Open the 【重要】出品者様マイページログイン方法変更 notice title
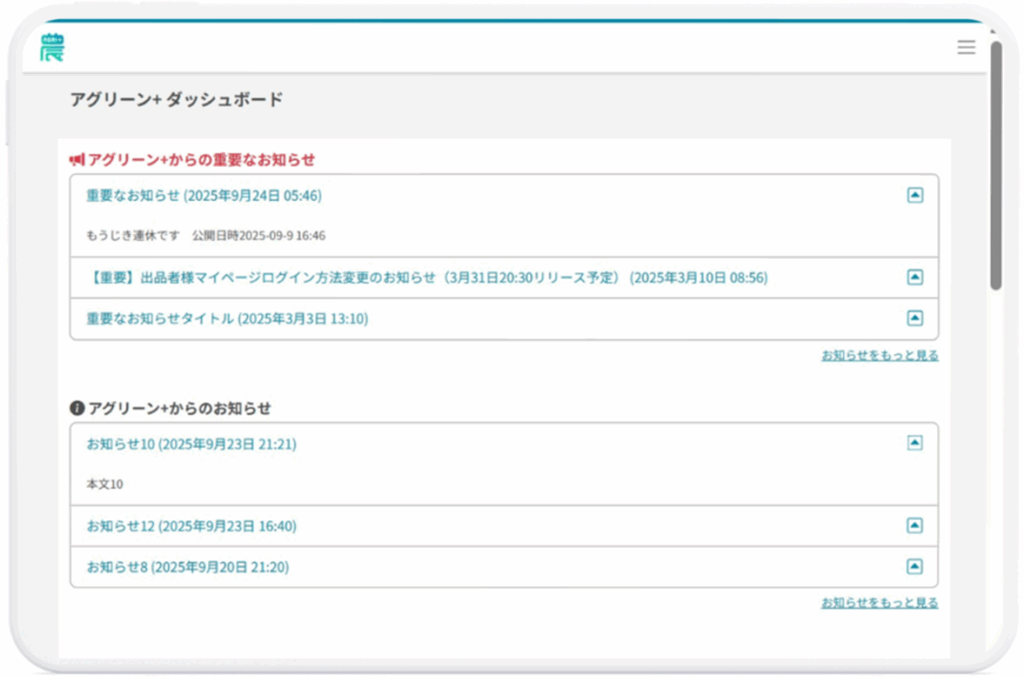The width and height of the screenshot is (1024, 676). (x=426, y=278)
